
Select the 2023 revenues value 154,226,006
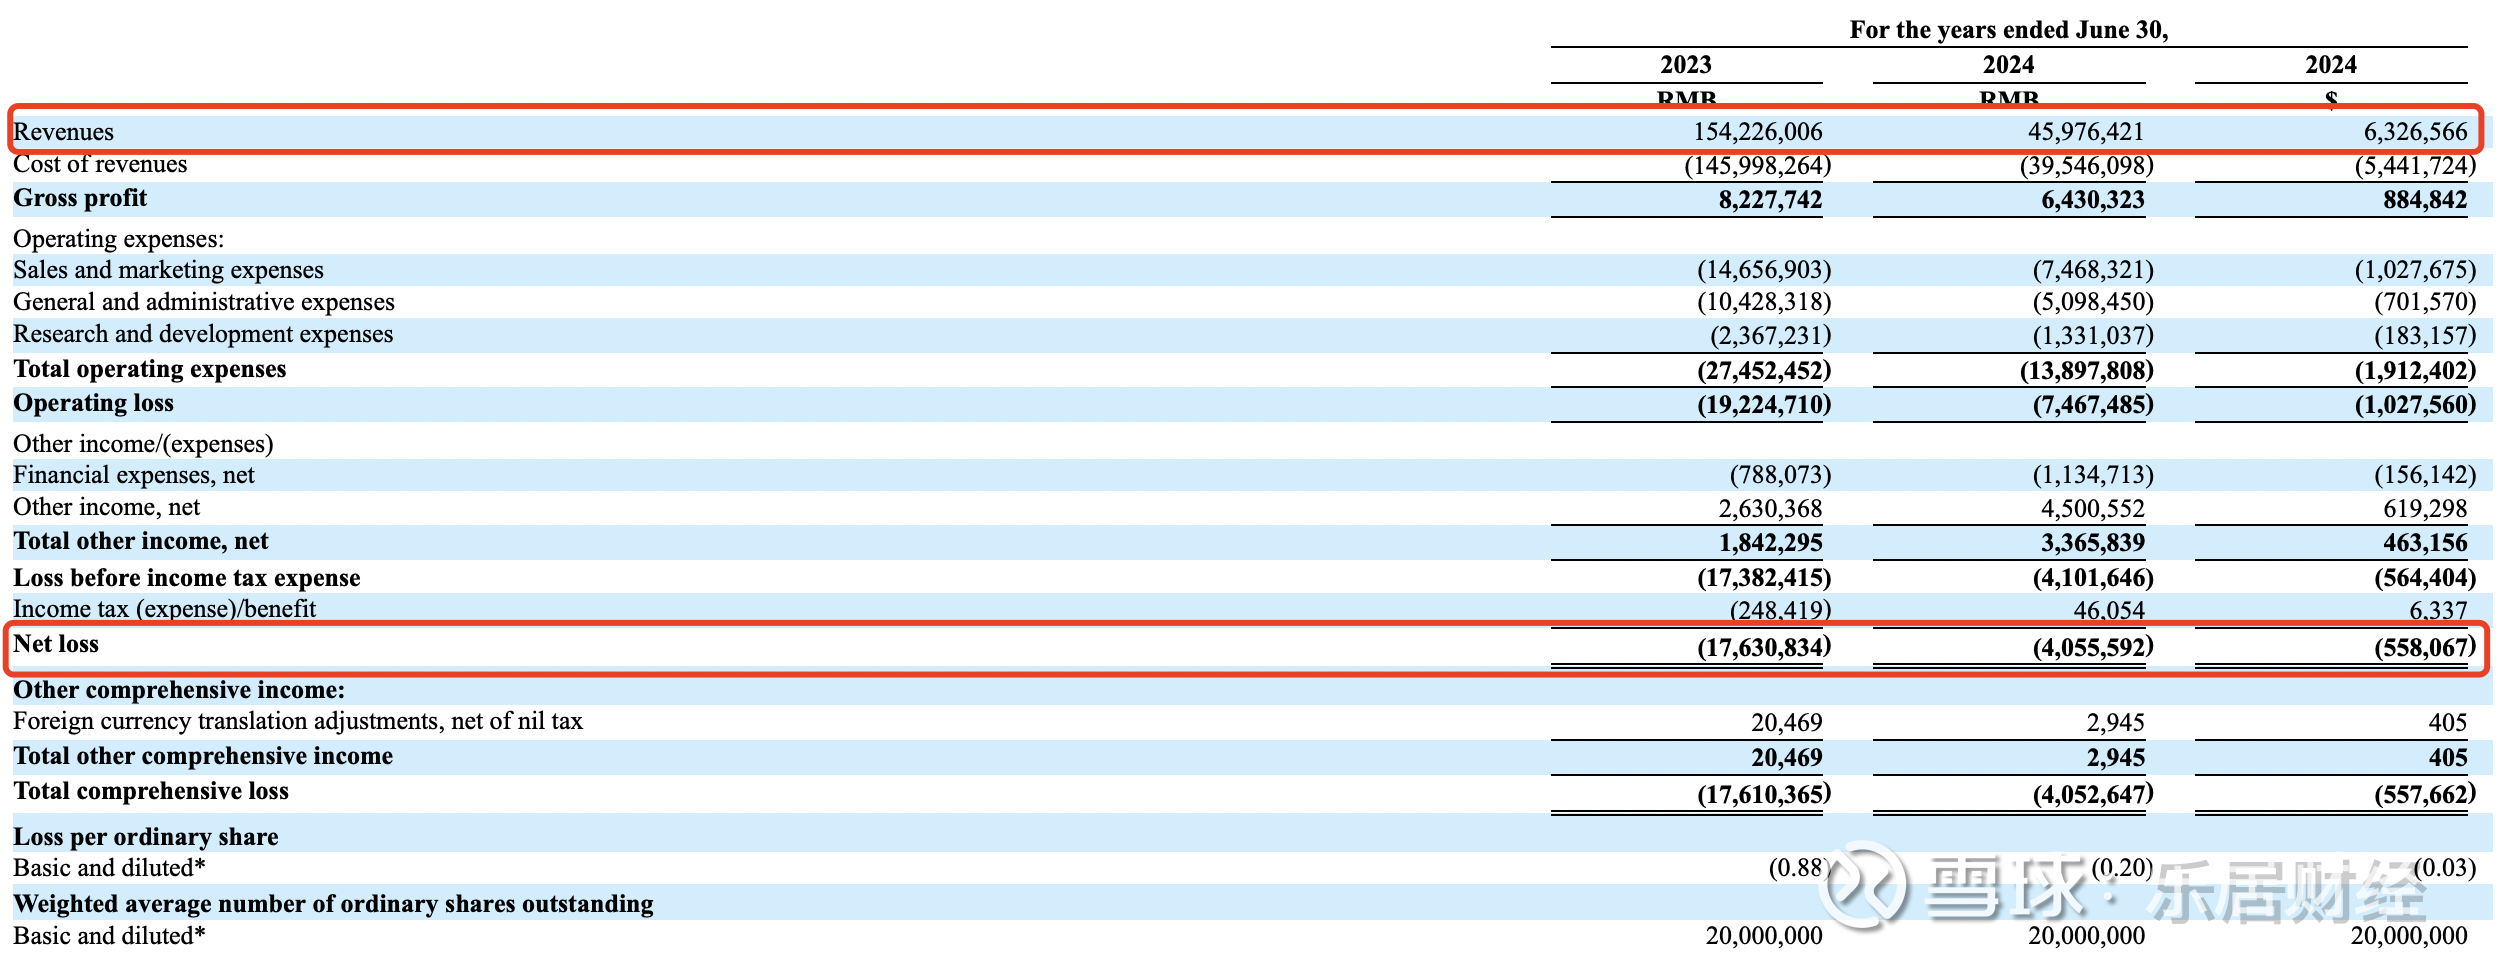[x=1757, y=132]
